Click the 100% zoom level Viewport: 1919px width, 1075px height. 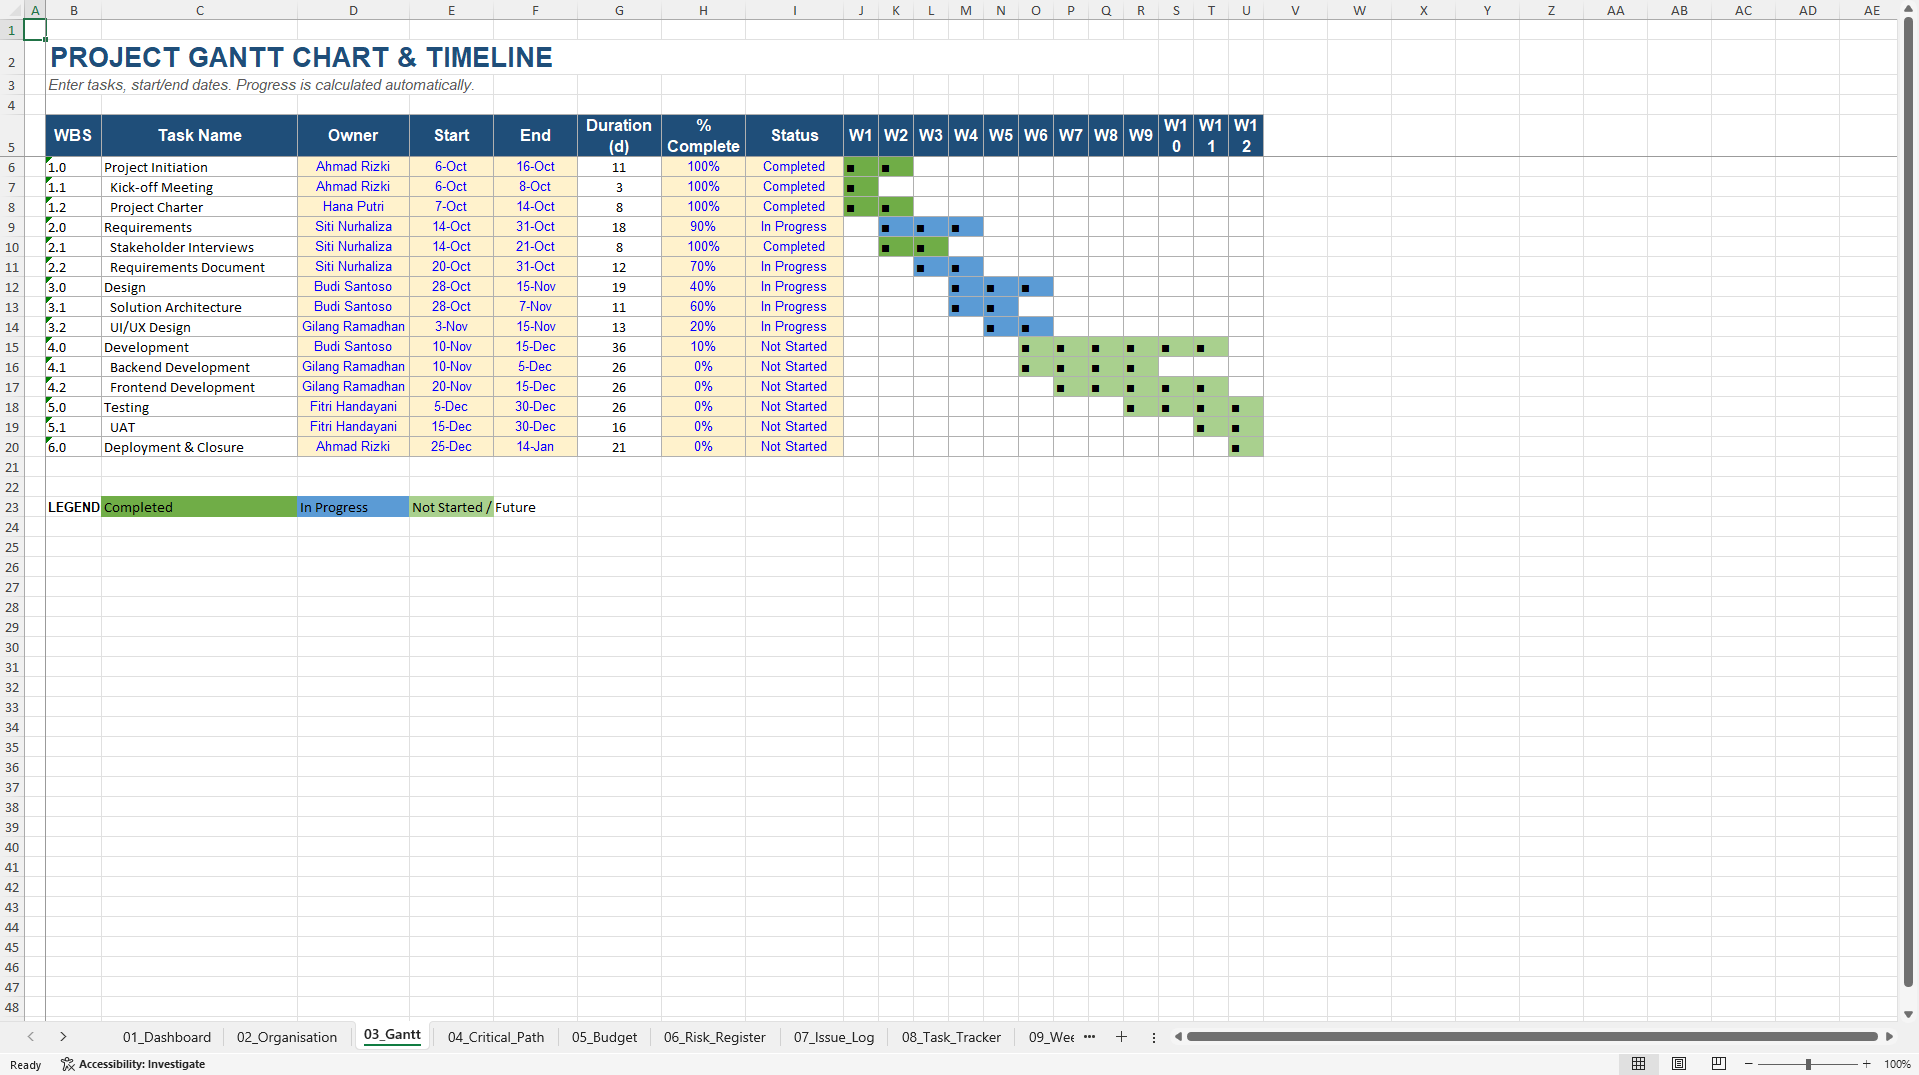coord(1897,1064)
